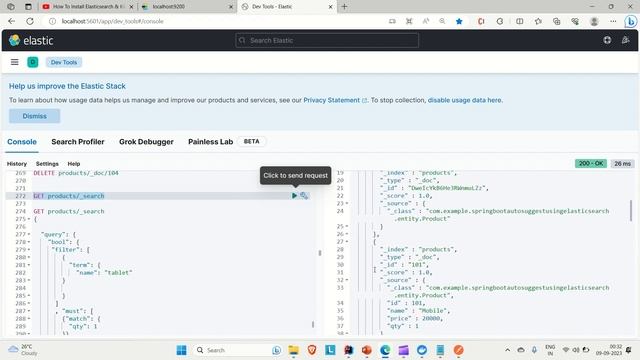Viewport: 640px width, 360px height.
Task: Open the green D space avatar
Action: pyautogui.click(x=33, y=62)
